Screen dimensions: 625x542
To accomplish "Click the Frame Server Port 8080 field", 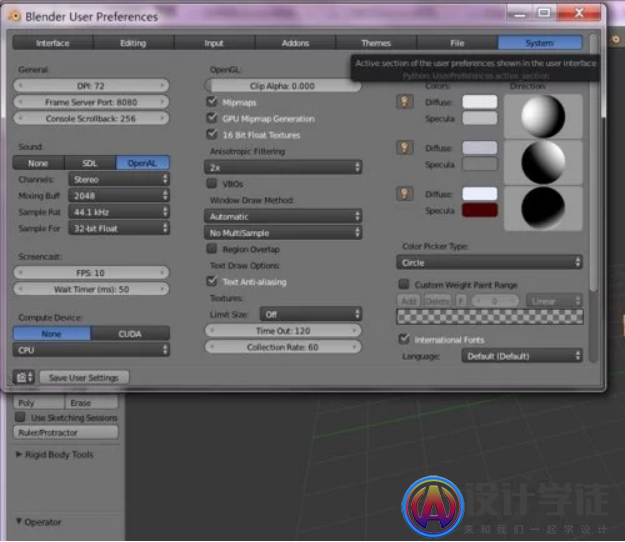I will (91, 102).
